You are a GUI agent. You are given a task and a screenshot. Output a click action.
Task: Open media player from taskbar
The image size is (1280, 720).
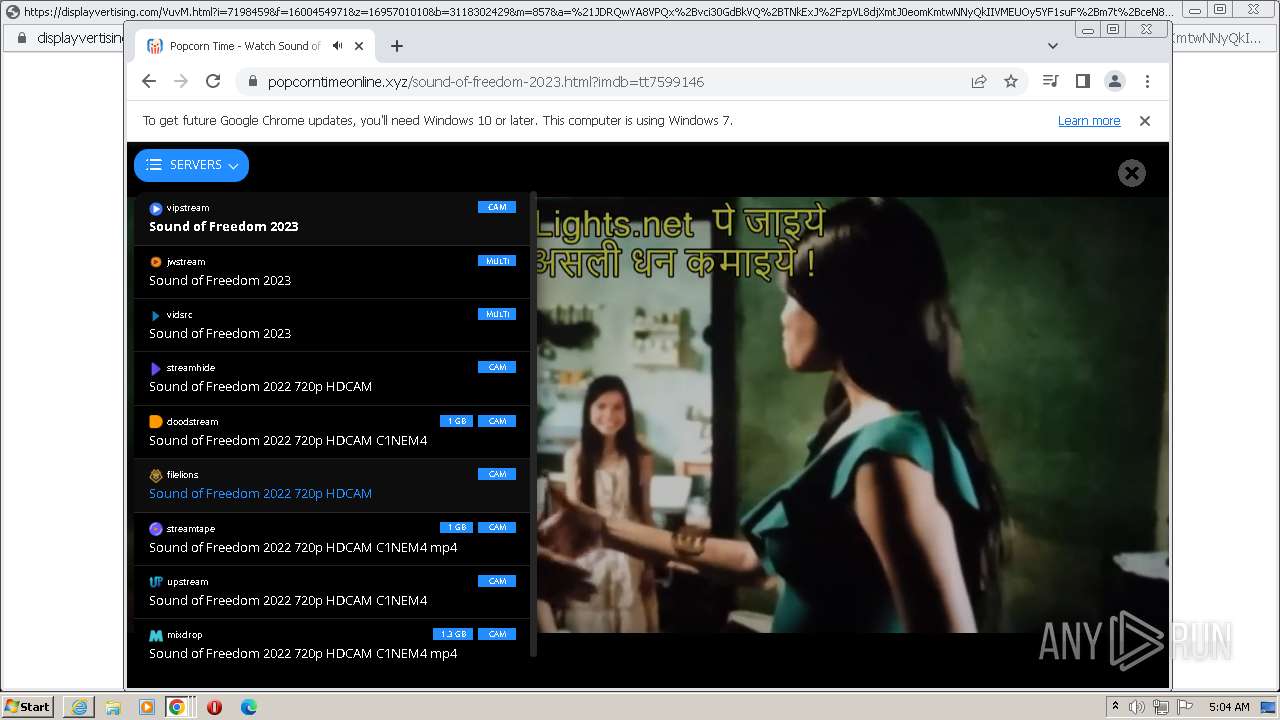point(147,707)
